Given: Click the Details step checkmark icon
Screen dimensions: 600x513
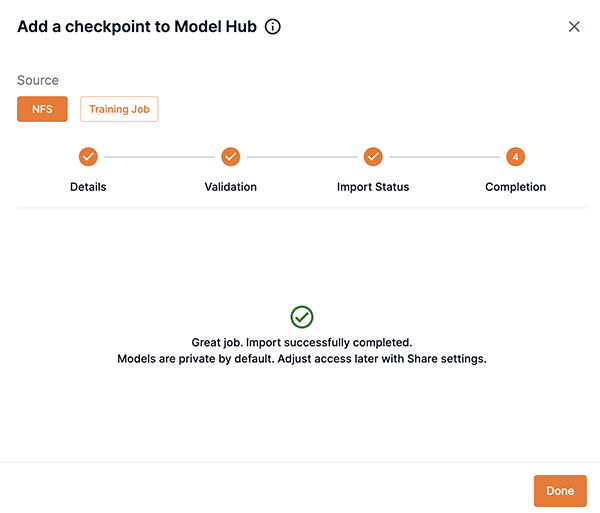Looking at the screenshot, I should pos(88,157).
